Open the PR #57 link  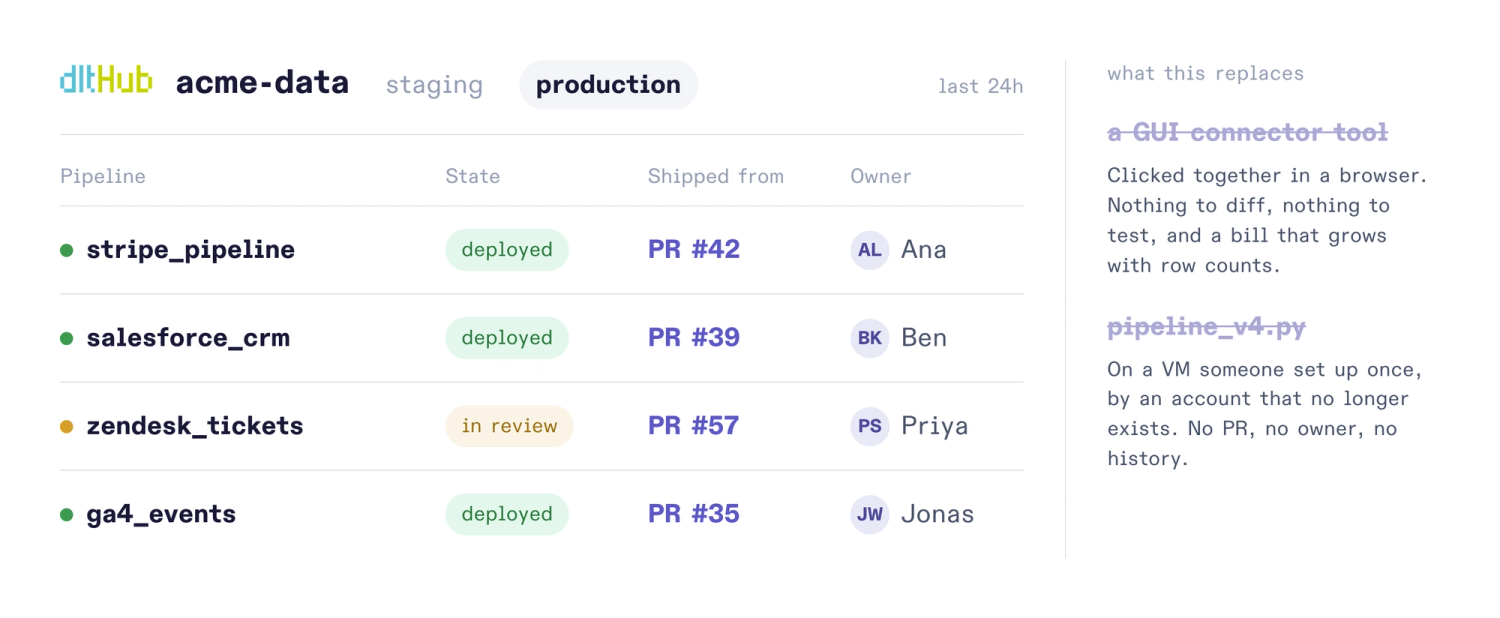coord(694,426)
